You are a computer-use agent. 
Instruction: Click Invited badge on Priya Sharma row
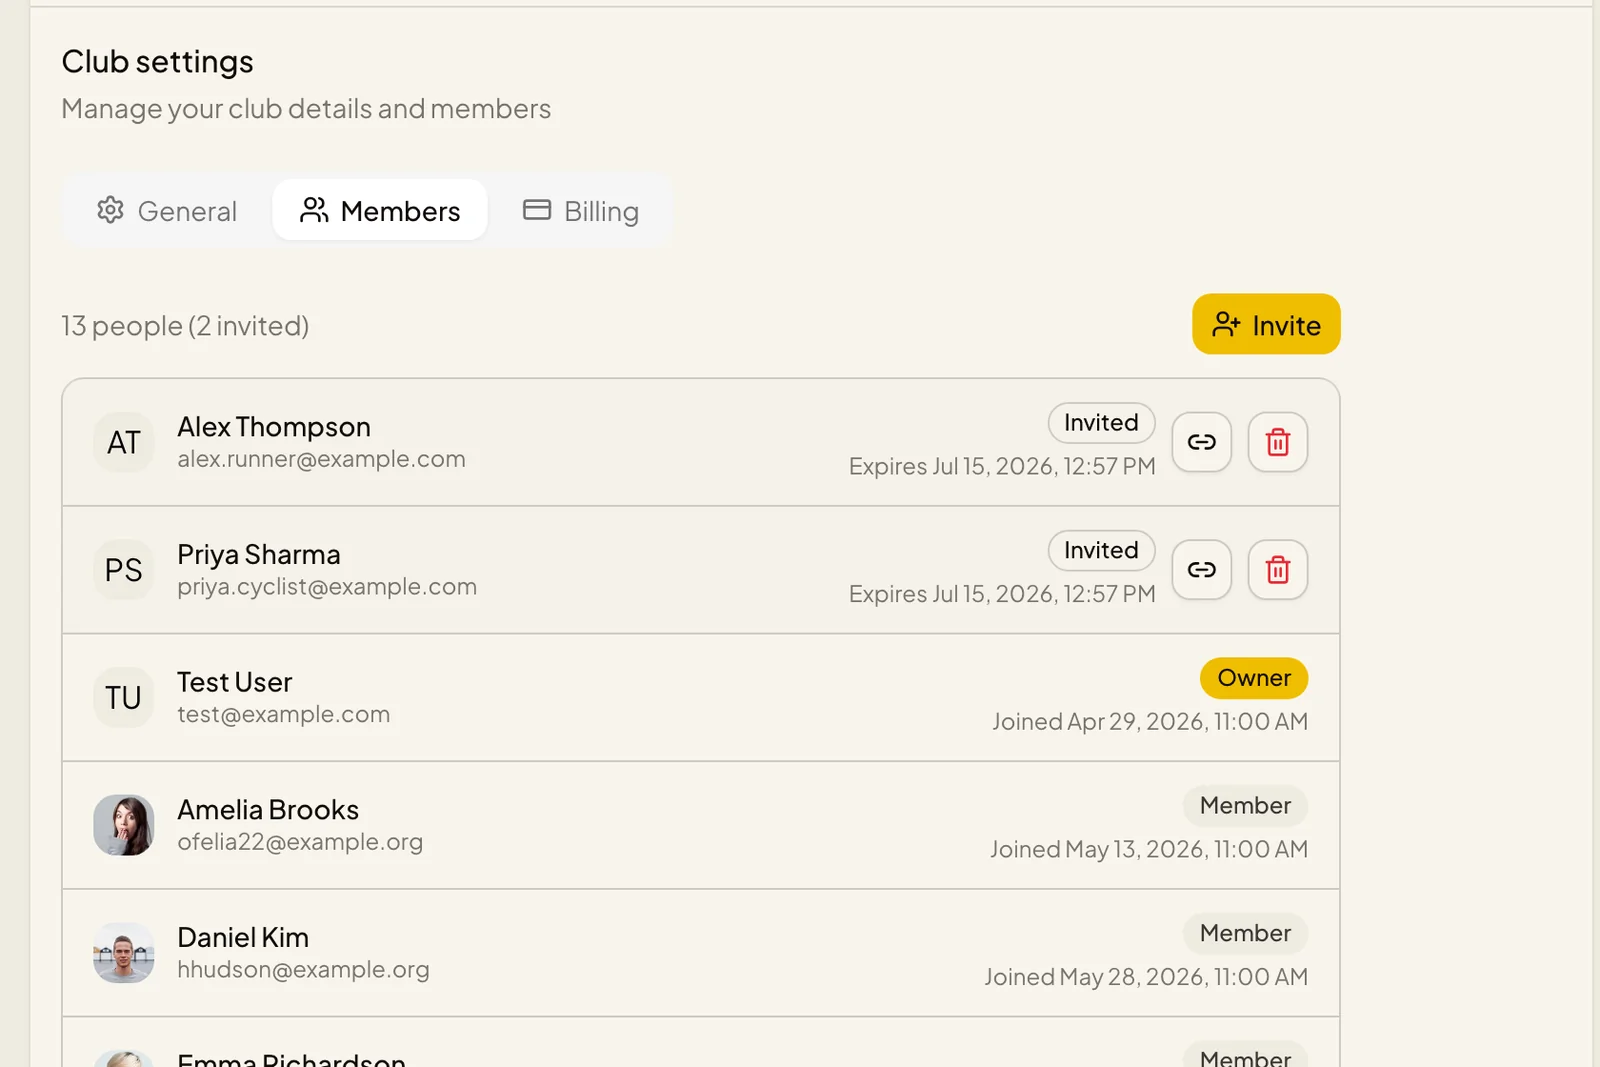tap(1101, 551)
